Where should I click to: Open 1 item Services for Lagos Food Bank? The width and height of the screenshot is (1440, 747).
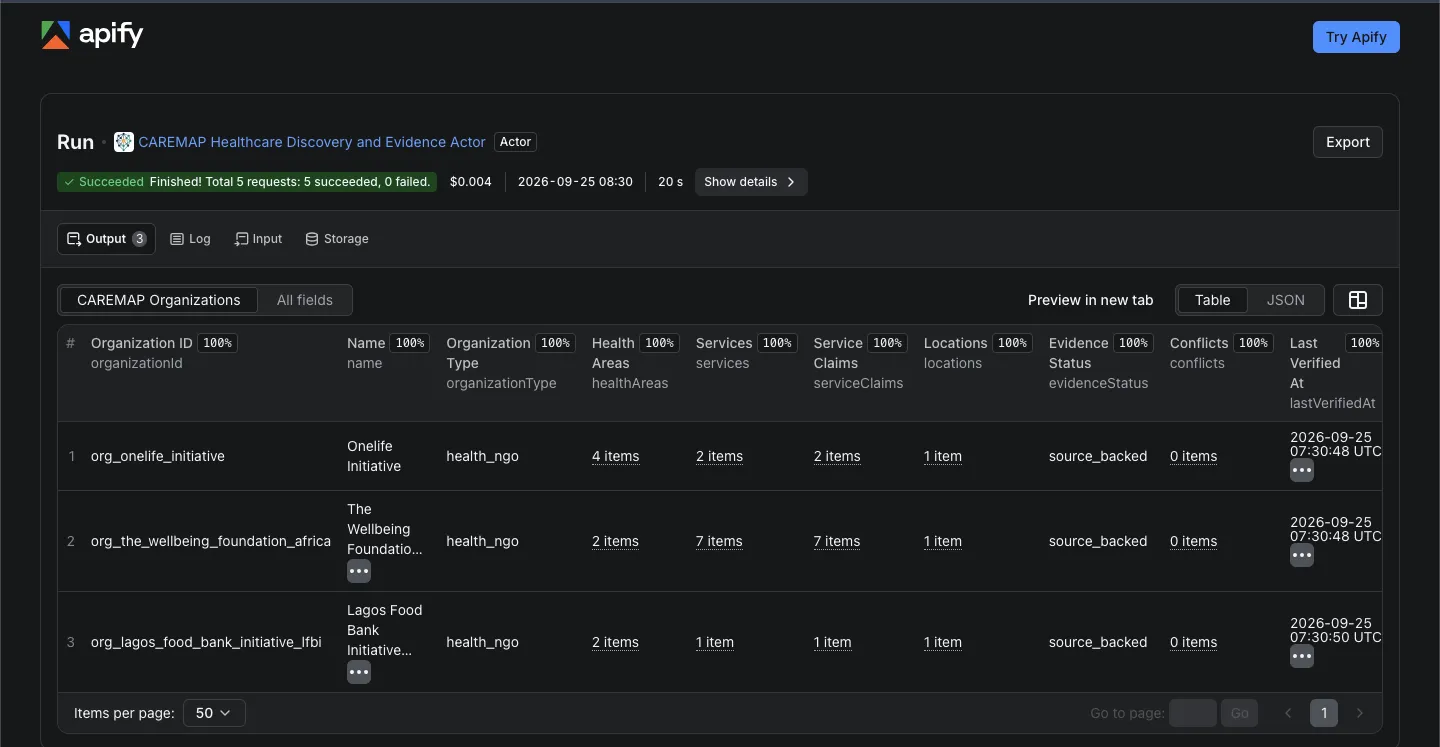click(715, 642)
